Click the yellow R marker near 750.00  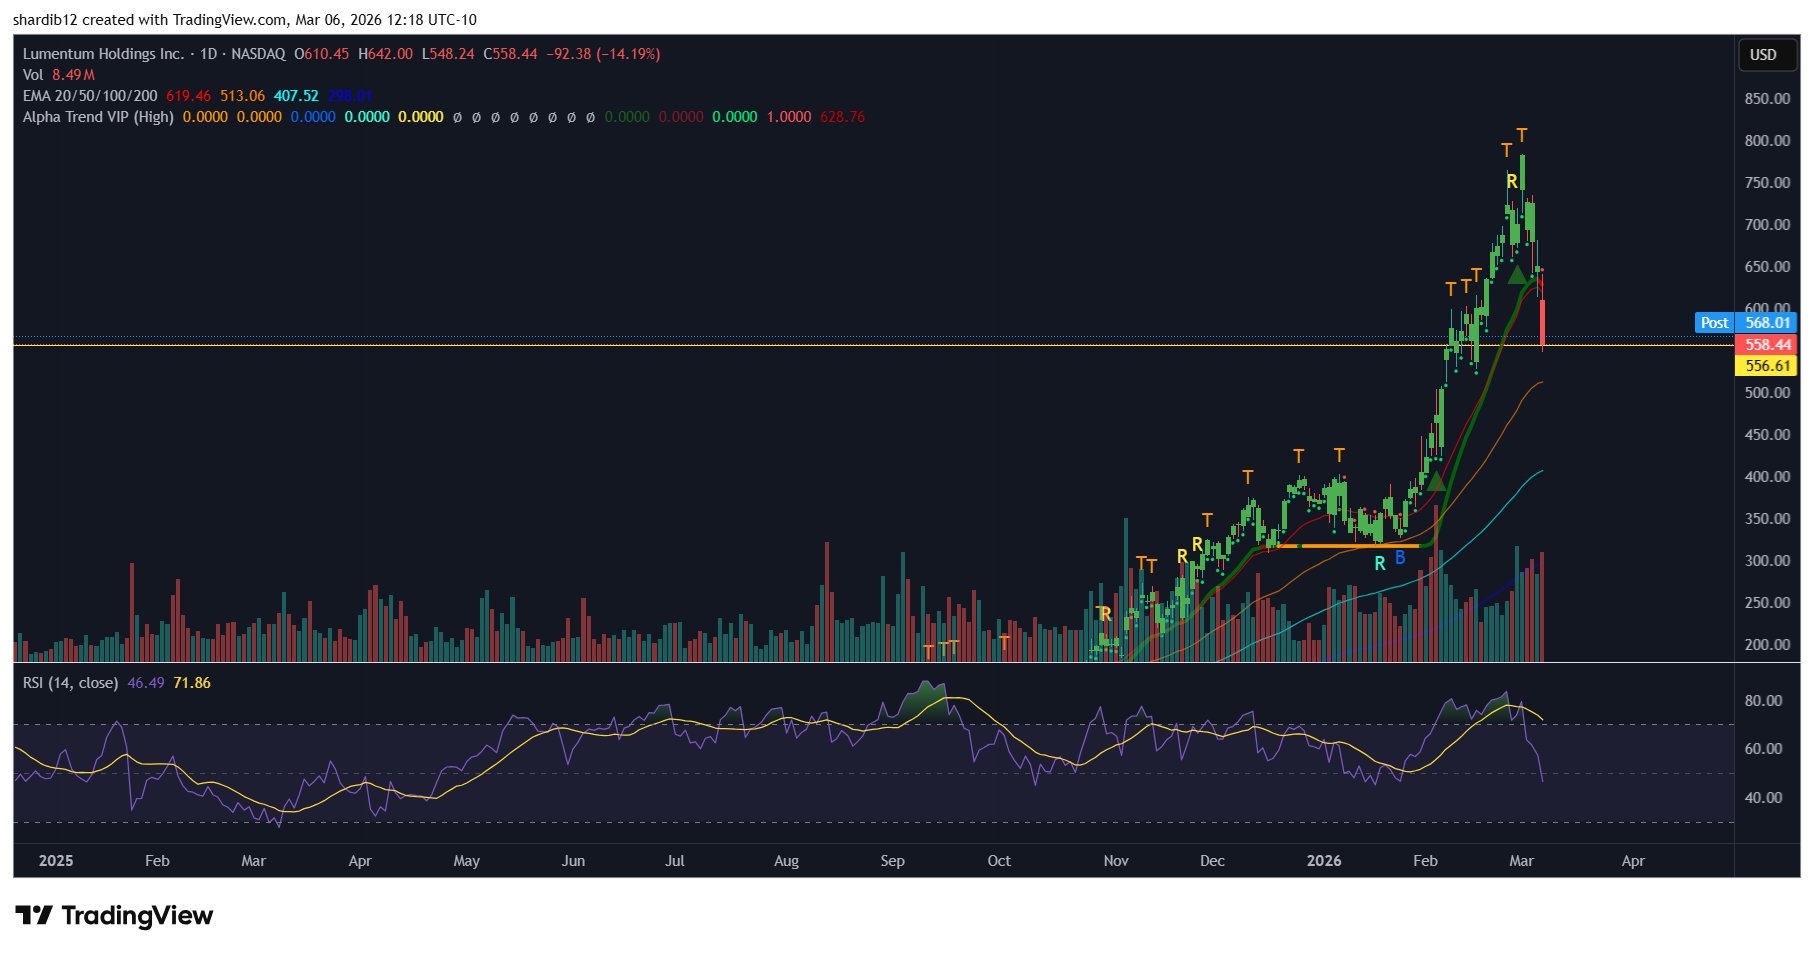1512,181
